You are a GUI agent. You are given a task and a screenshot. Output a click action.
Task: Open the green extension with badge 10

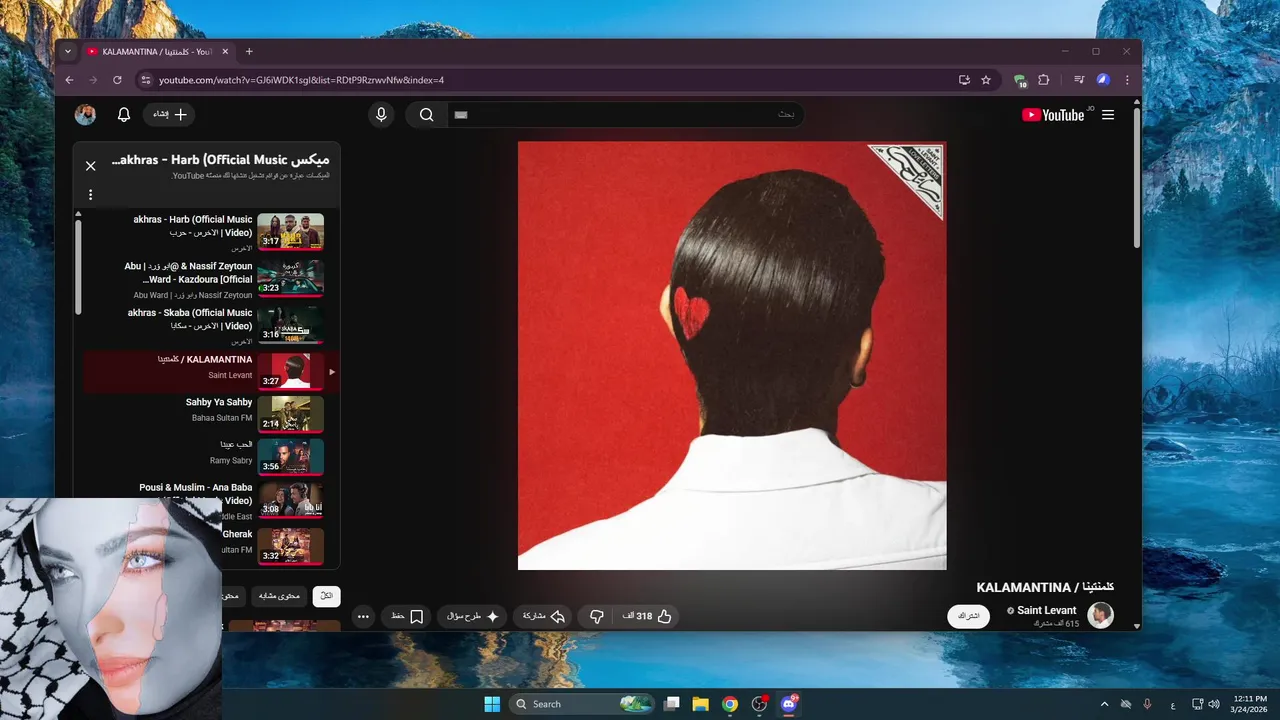1020,81
